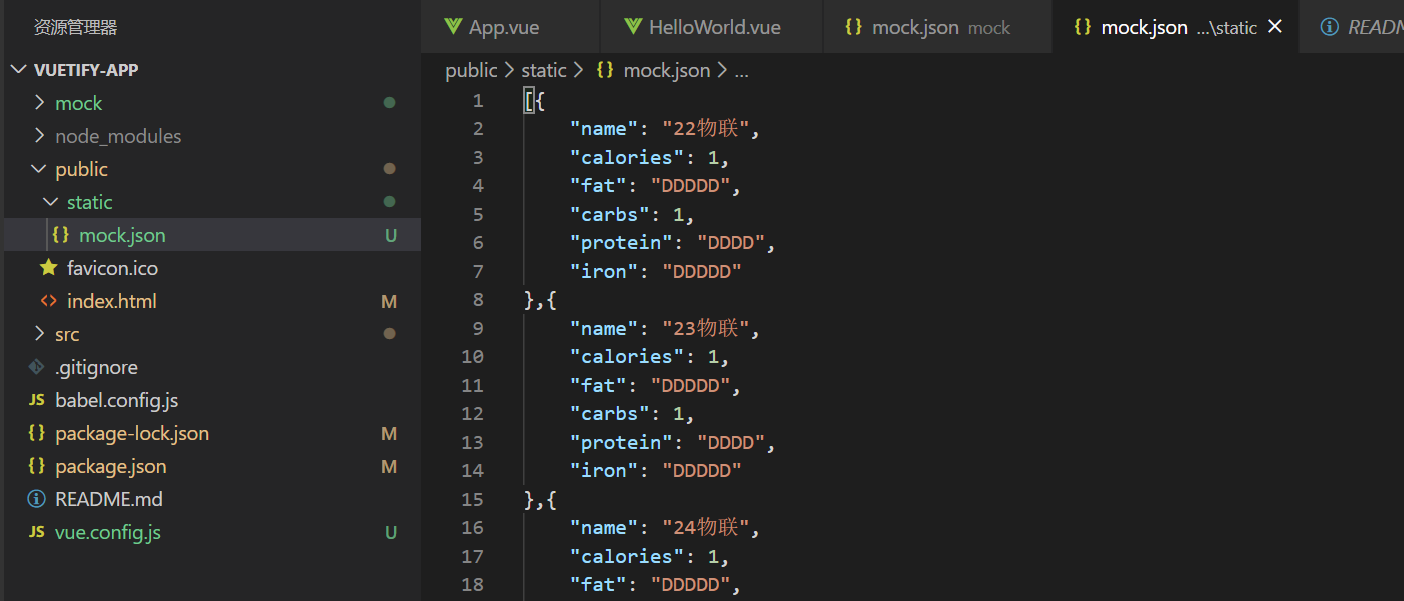1404x601 pixels.
Task: Click line number 8 in the gutter
Action: tap(478, 300)
